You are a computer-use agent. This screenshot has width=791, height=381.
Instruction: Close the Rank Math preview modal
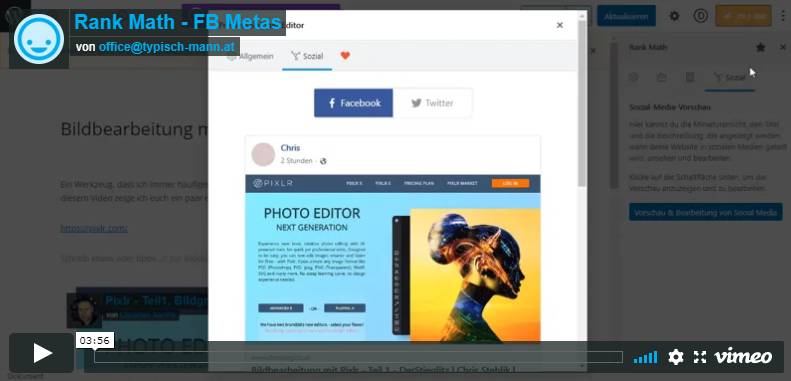pyautogui.click(x=559, y=25)
